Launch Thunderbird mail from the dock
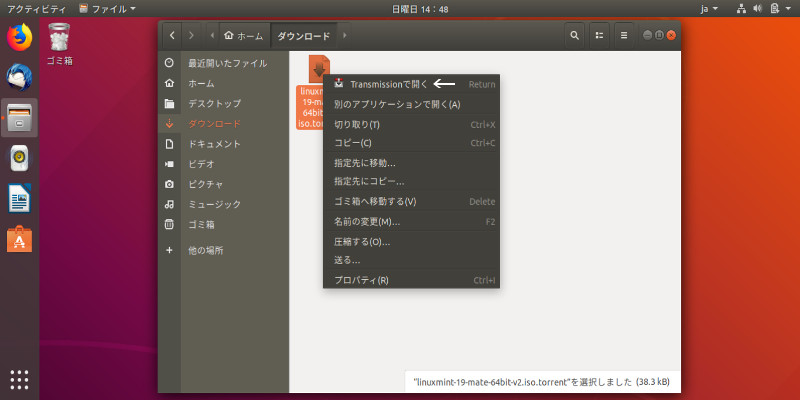The image size is (800, 400). 19,77
